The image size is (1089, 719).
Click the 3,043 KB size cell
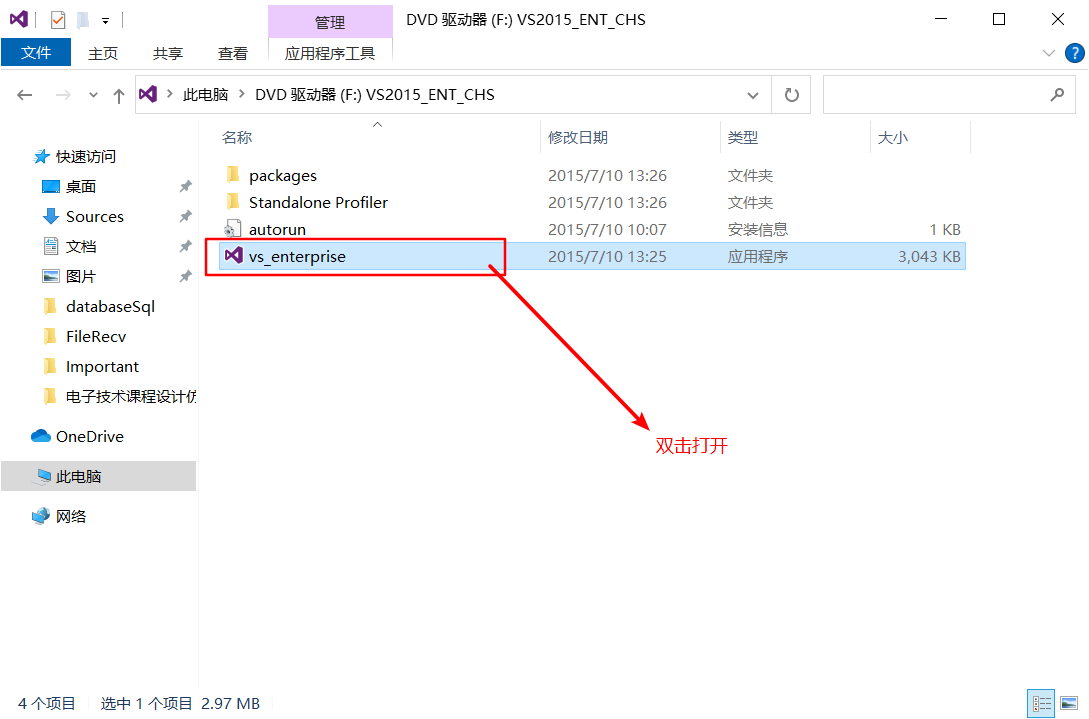pos(929,256)
